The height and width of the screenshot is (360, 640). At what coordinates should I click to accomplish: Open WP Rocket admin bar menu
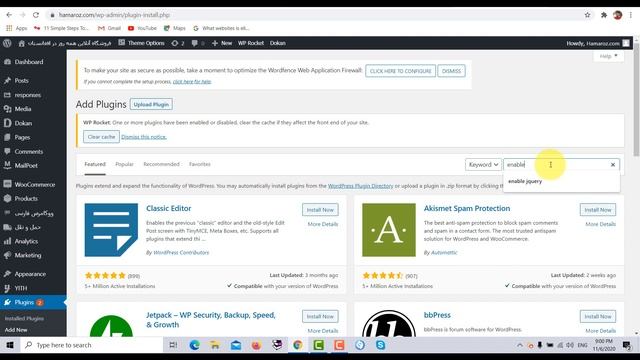click(x=251, y=43)
